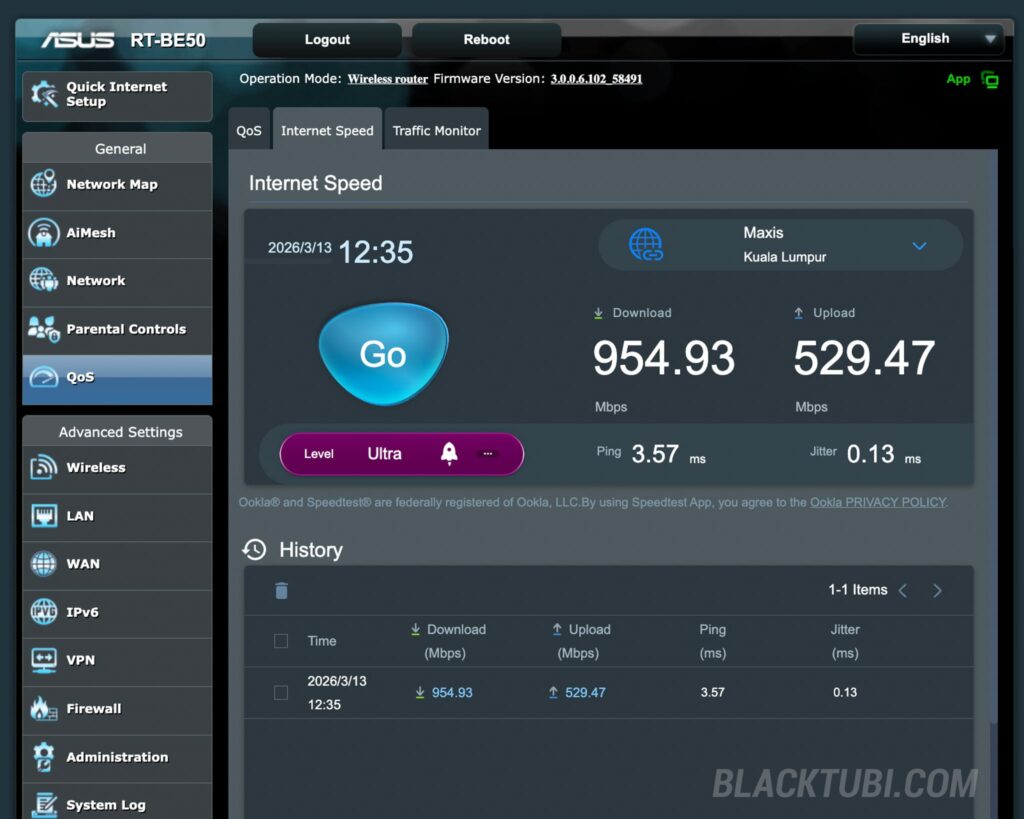Click the trash icon in History
This screenshot has height=819, width=1024.
[281, 591]
